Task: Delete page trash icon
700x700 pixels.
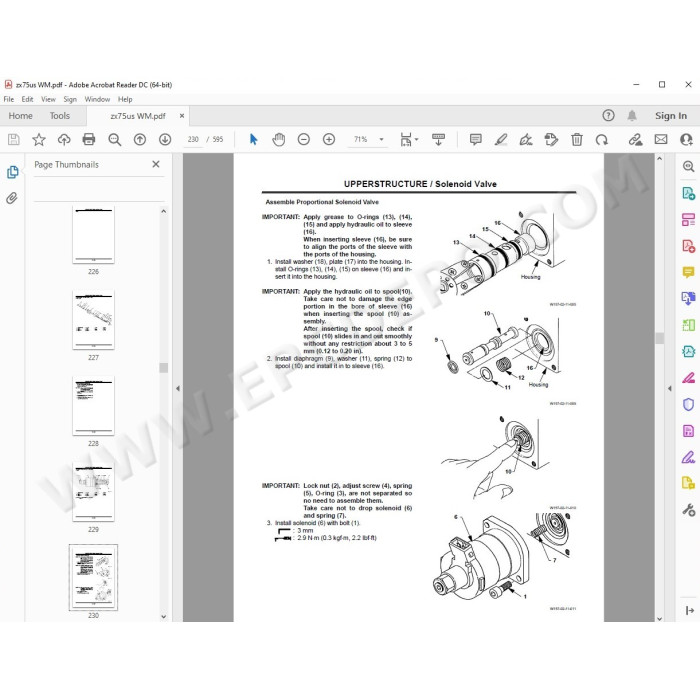Action: pyautogui.click(x=577, y=140)
